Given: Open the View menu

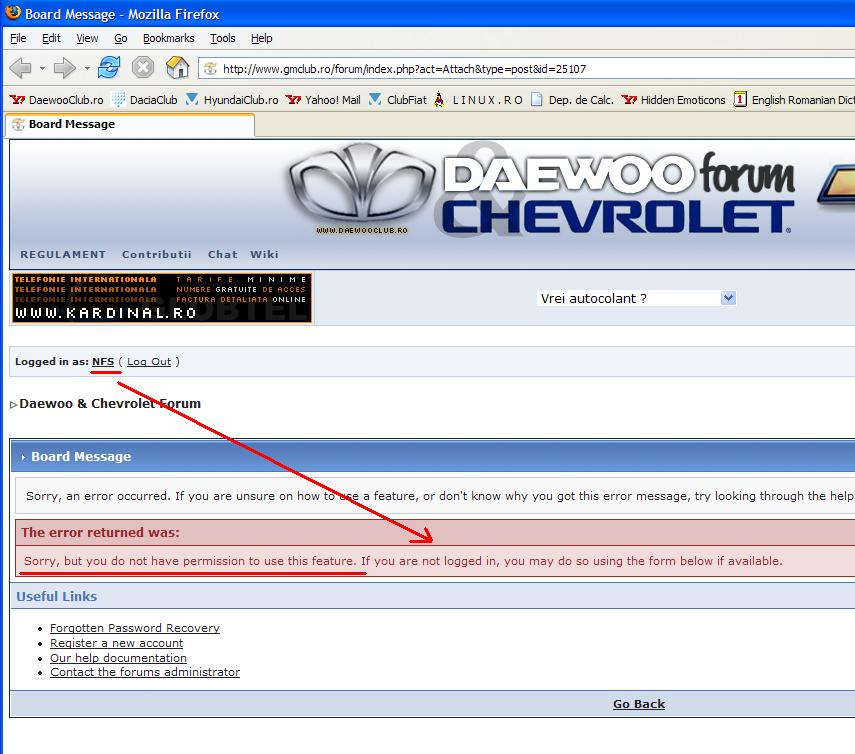Looking at the screenshot, I should [x=87, y=38].
